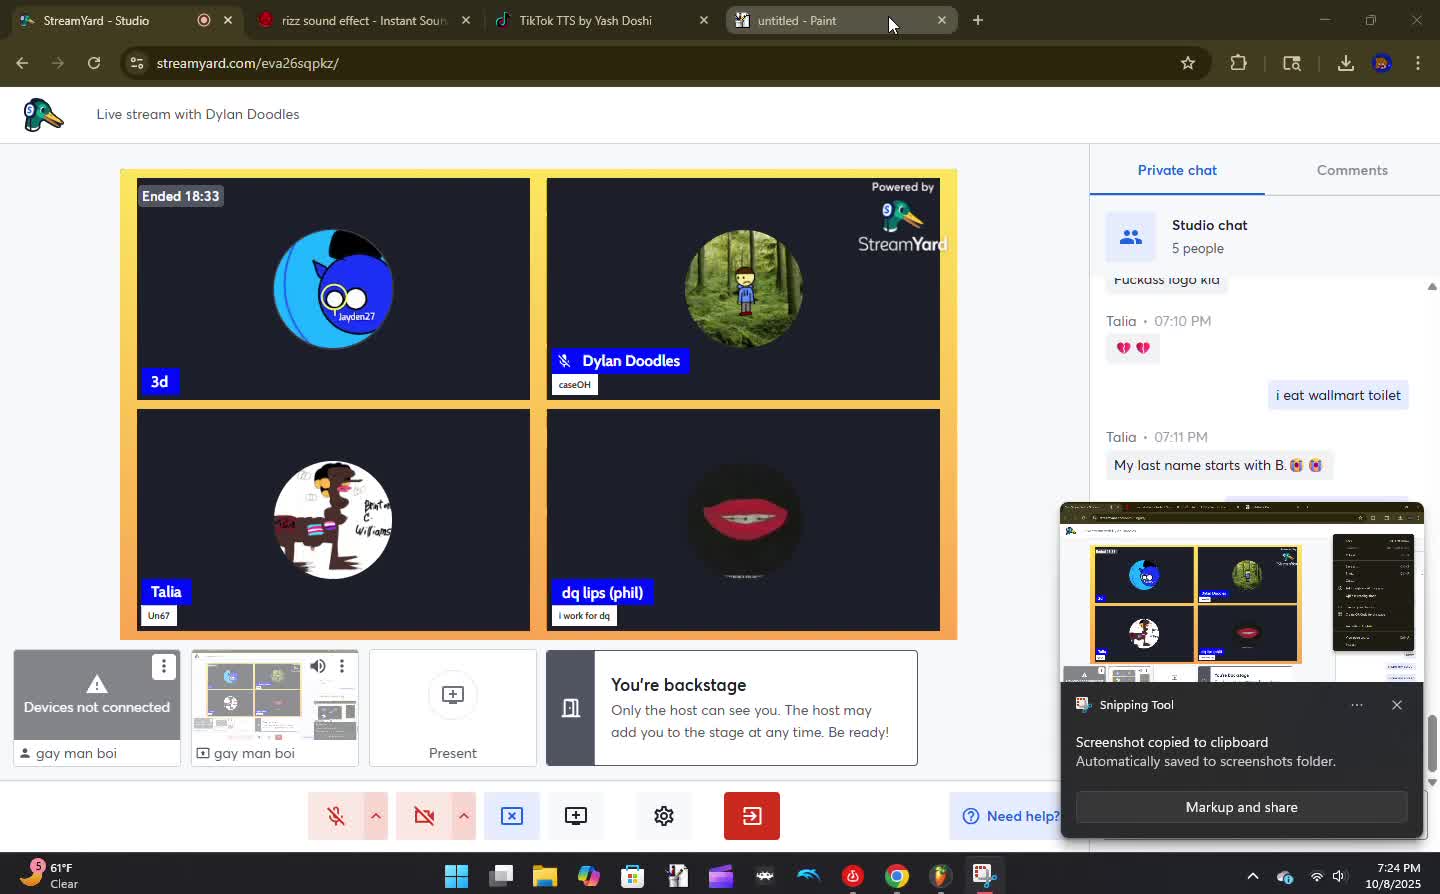The width and height of the screenshot is (1440, 894).
Task: Reload the StreamYard page
Action: (x=94, y=63)
